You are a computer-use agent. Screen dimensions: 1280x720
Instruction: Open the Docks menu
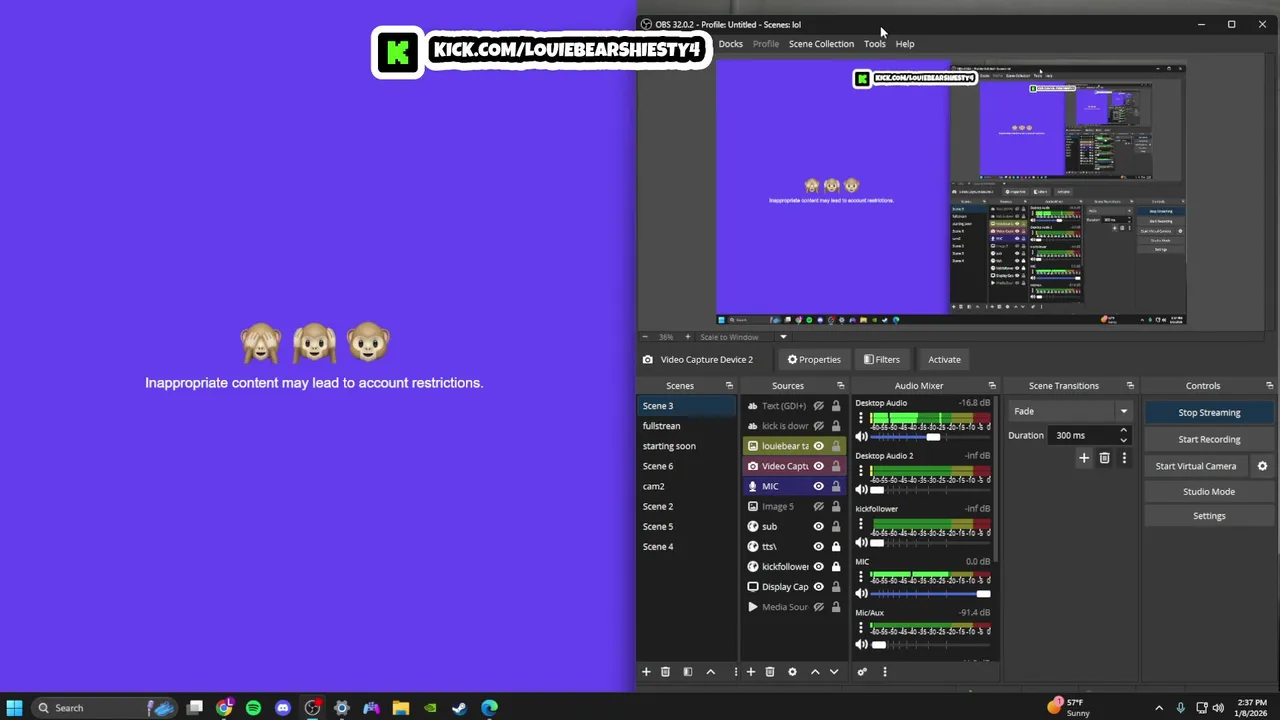tap(731, 44)
